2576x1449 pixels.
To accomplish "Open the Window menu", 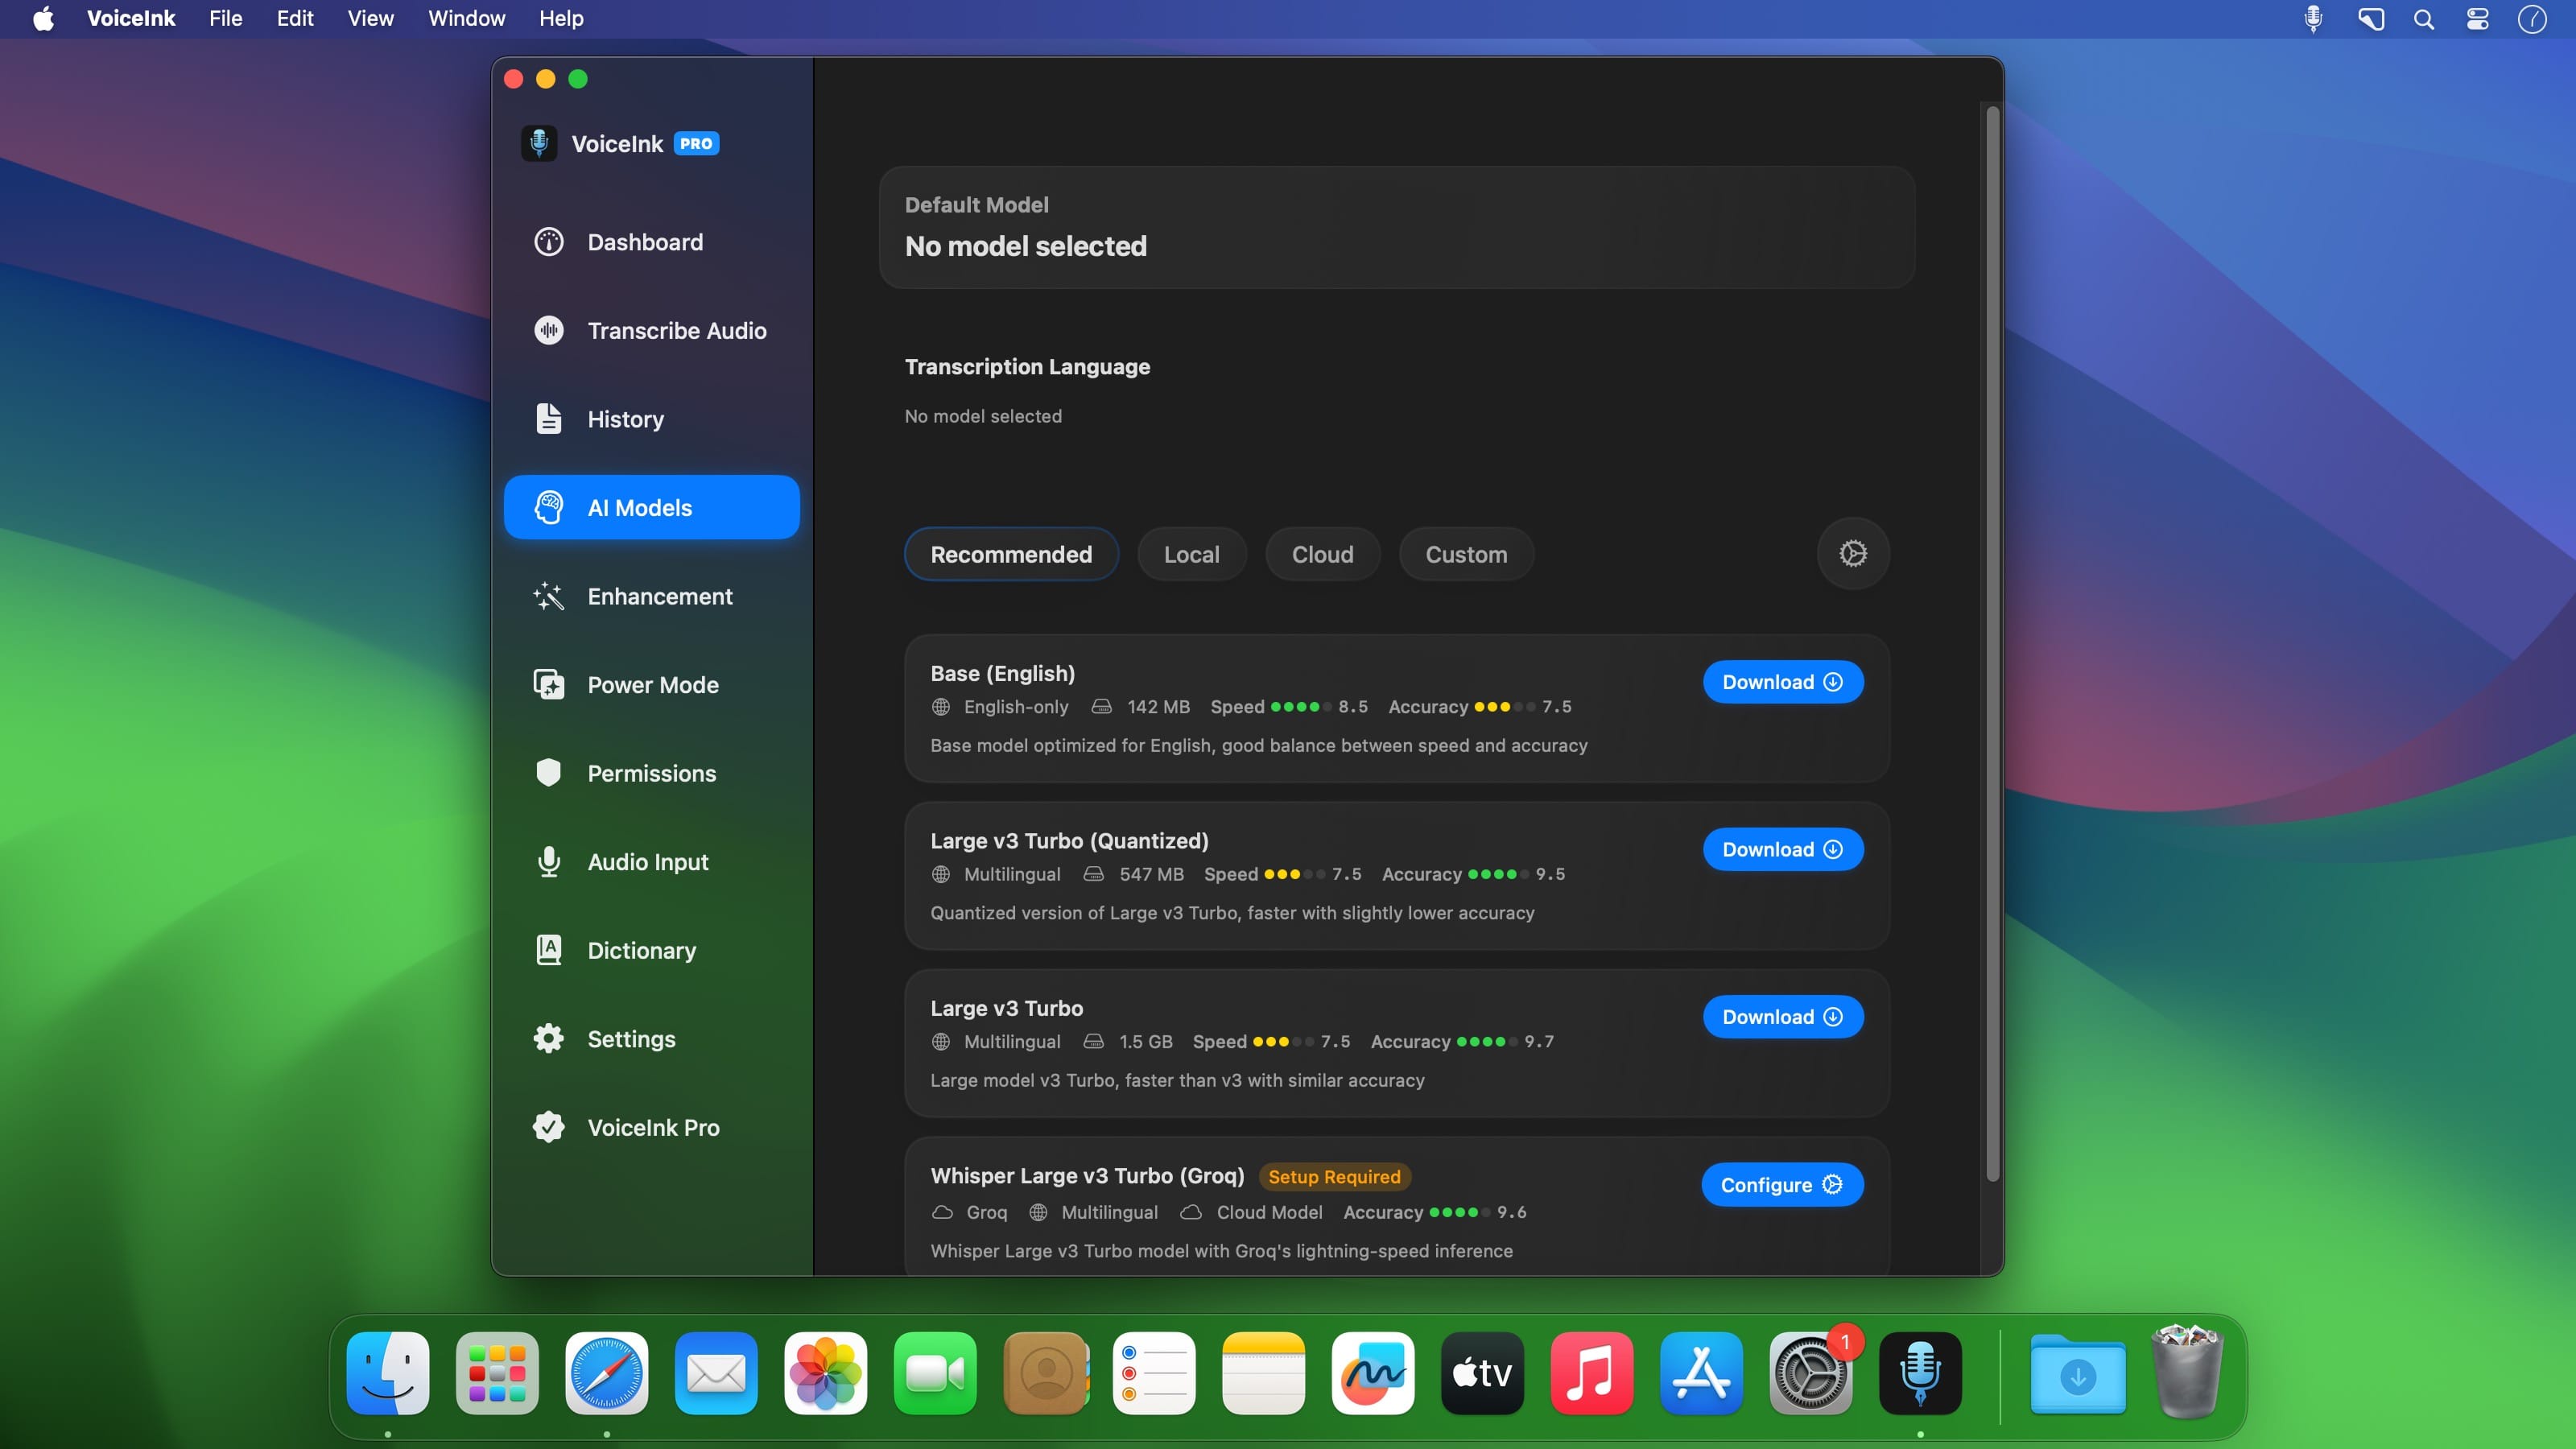I will coord(466,19).
